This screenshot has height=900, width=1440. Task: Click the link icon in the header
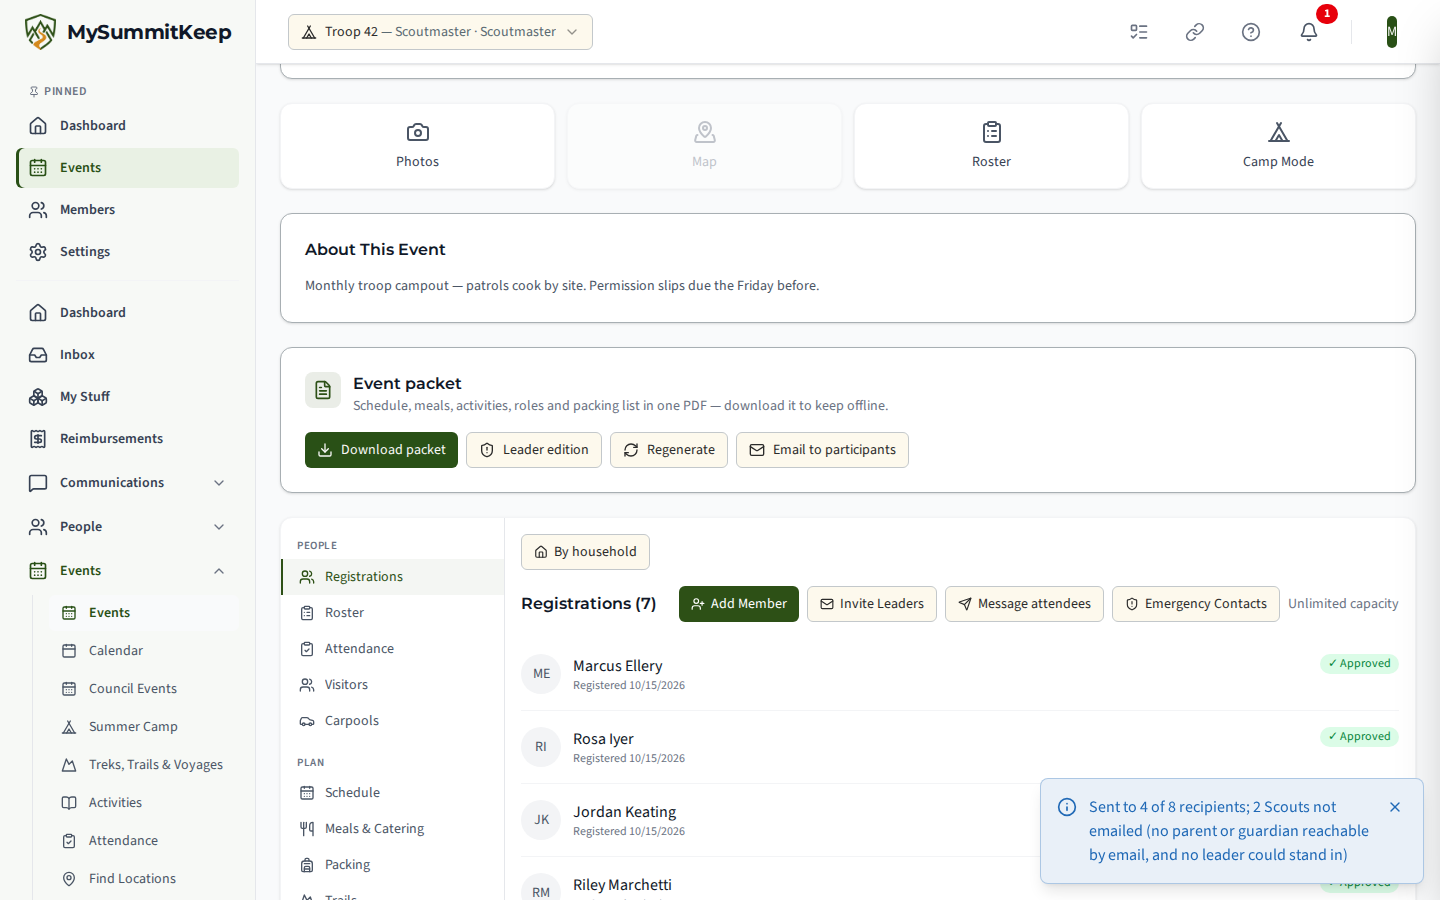[x=1195, y=32]
